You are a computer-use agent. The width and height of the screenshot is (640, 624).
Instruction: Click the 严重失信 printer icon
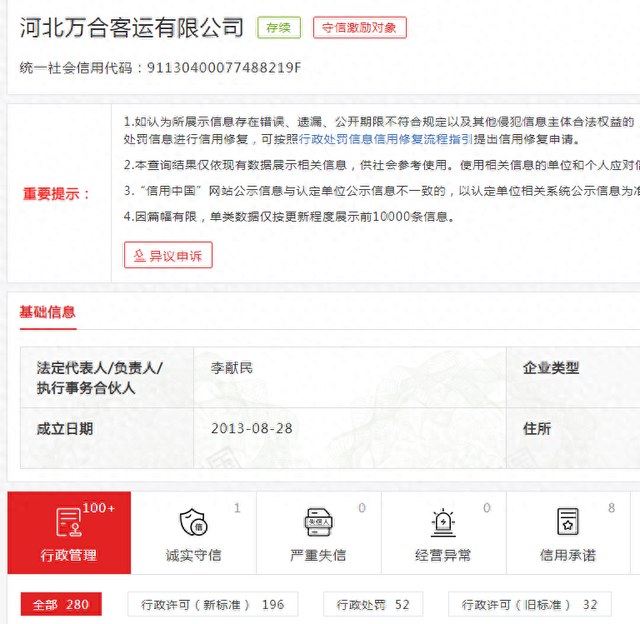(318, 522)
